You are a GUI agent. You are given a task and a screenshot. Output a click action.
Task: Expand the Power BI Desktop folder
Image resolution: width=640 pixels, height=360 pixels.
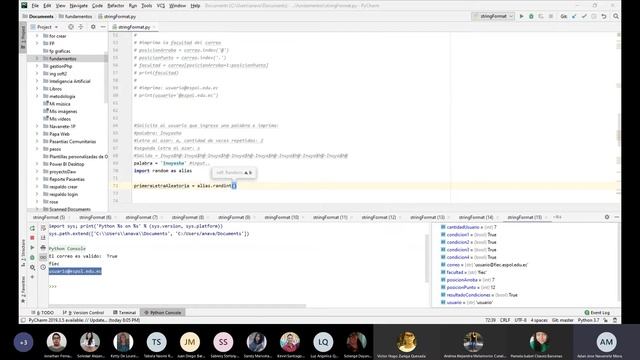point(37,164)
